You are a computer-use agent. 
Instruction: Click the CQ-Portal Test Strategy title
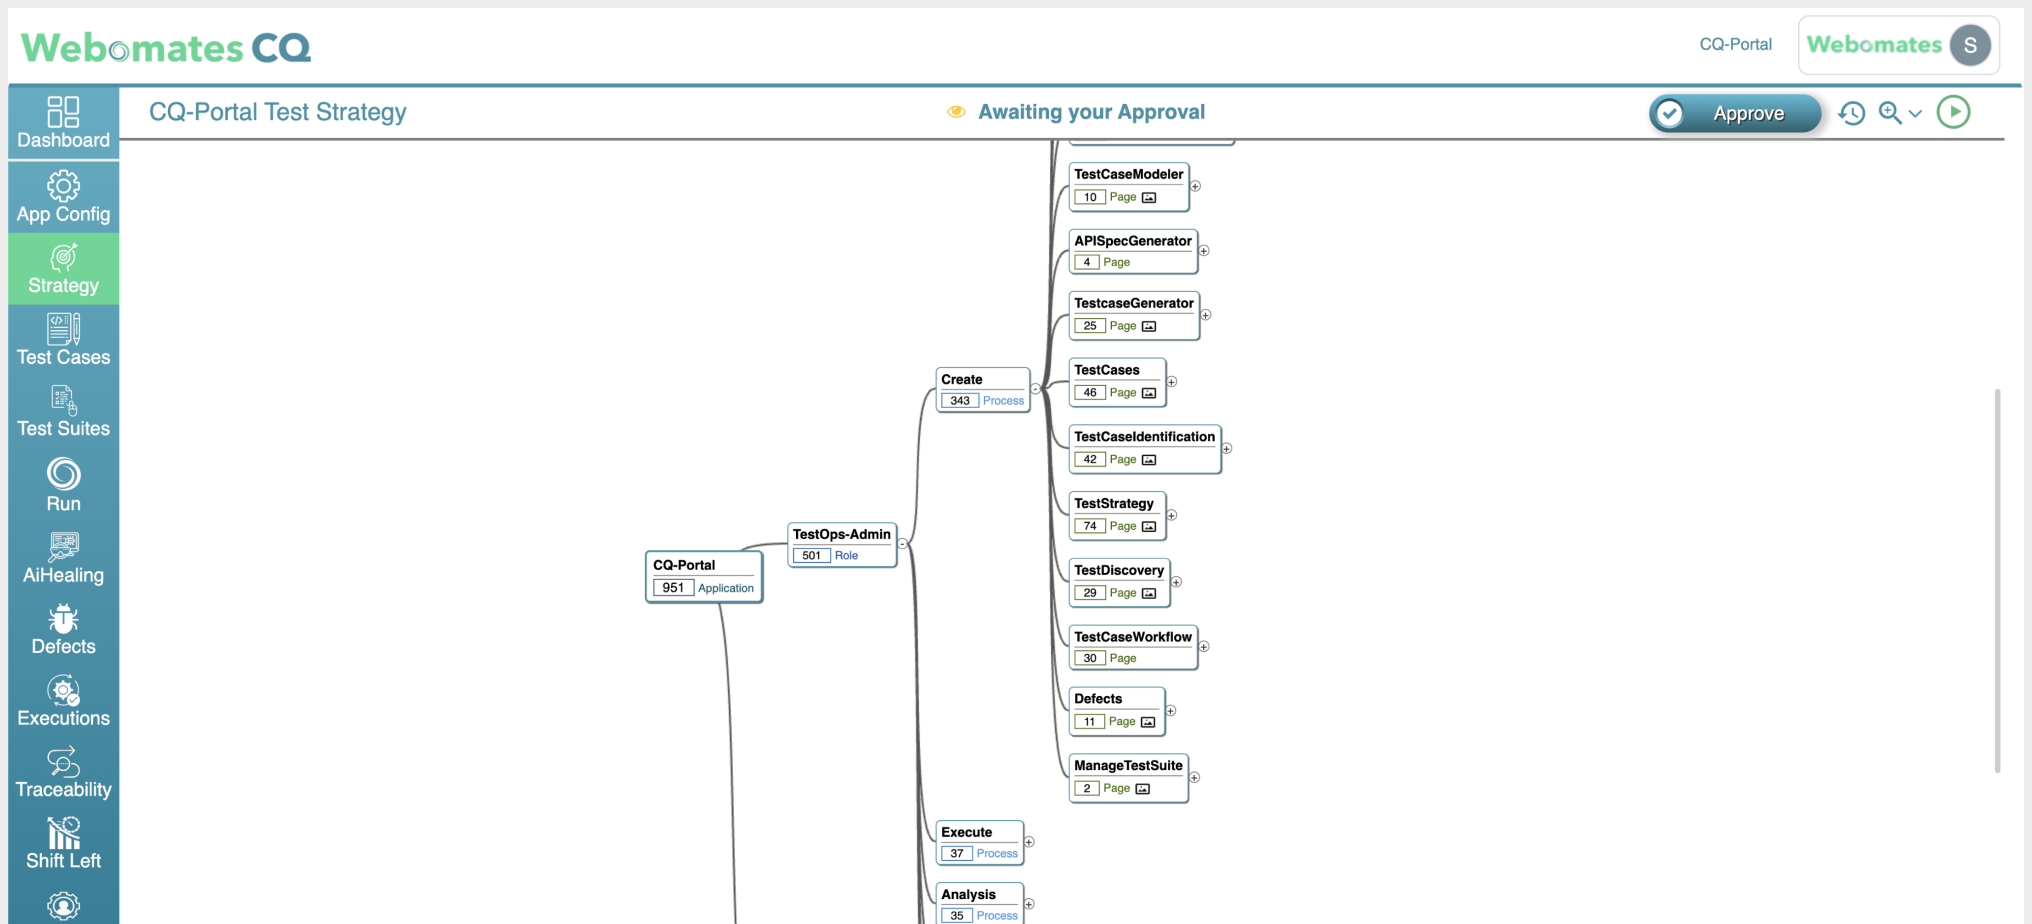(278, 112)
